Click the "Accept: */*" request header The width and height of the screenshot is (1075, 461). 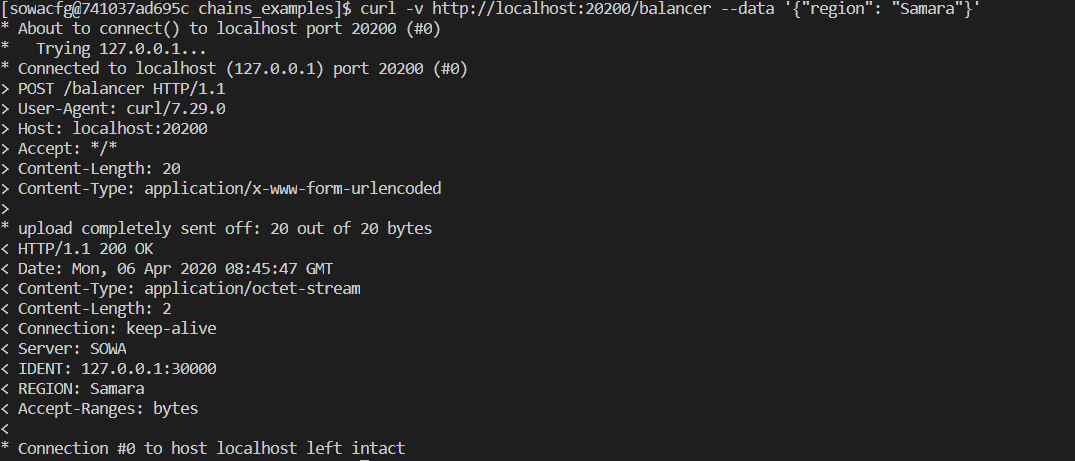67,149
